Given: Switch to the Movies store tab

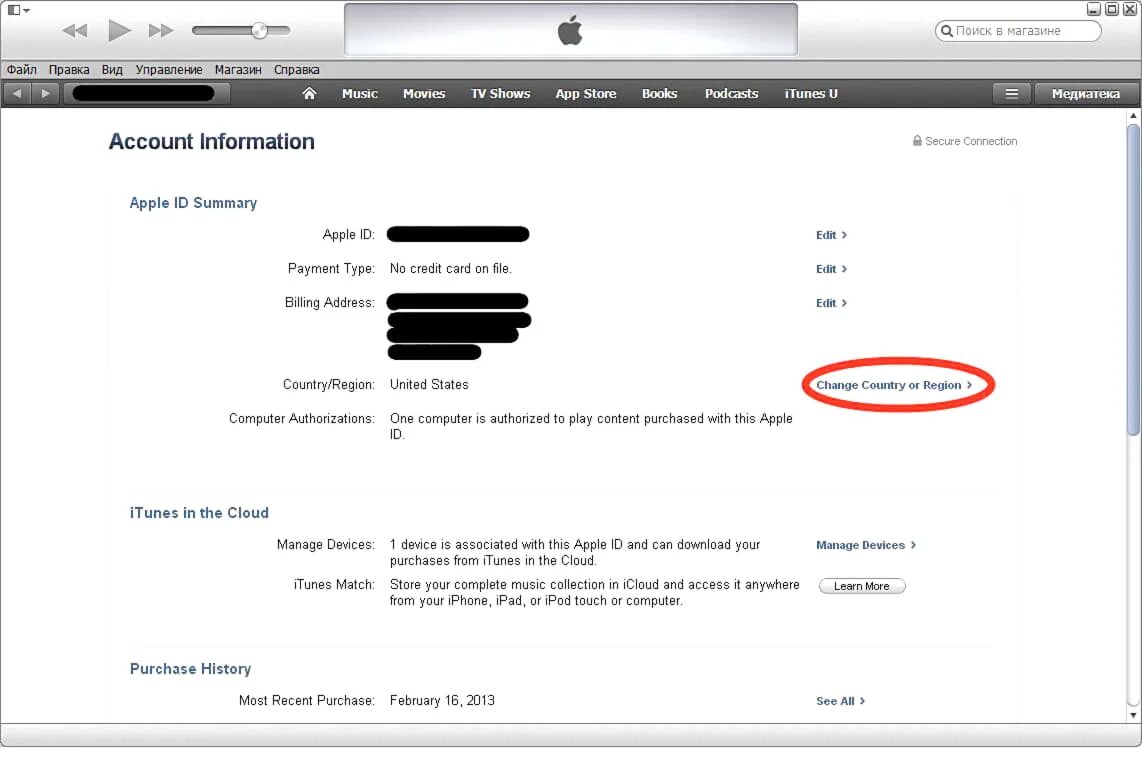Looking at the screenshot, I should pyautogui.click(x=424, y=94).
